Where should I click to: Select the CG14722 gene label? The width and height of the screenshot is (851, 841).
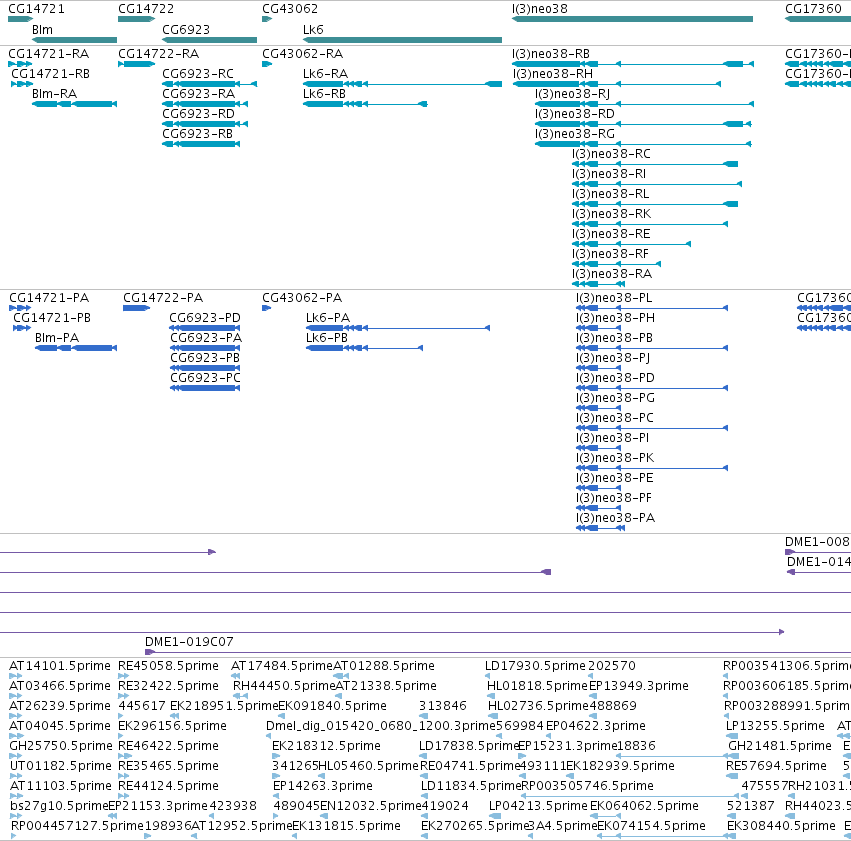(x=146, y=9)
